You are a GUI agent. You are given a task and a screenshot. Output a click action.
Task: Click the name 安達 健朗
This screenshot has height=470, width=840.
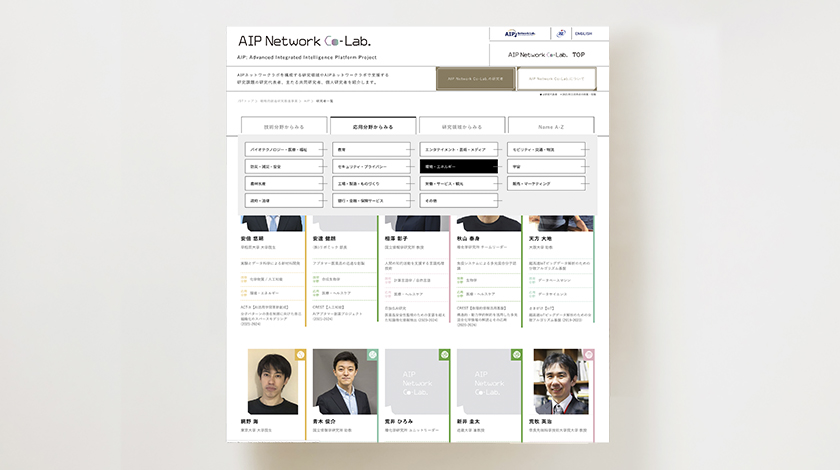[x=324, y=238]
